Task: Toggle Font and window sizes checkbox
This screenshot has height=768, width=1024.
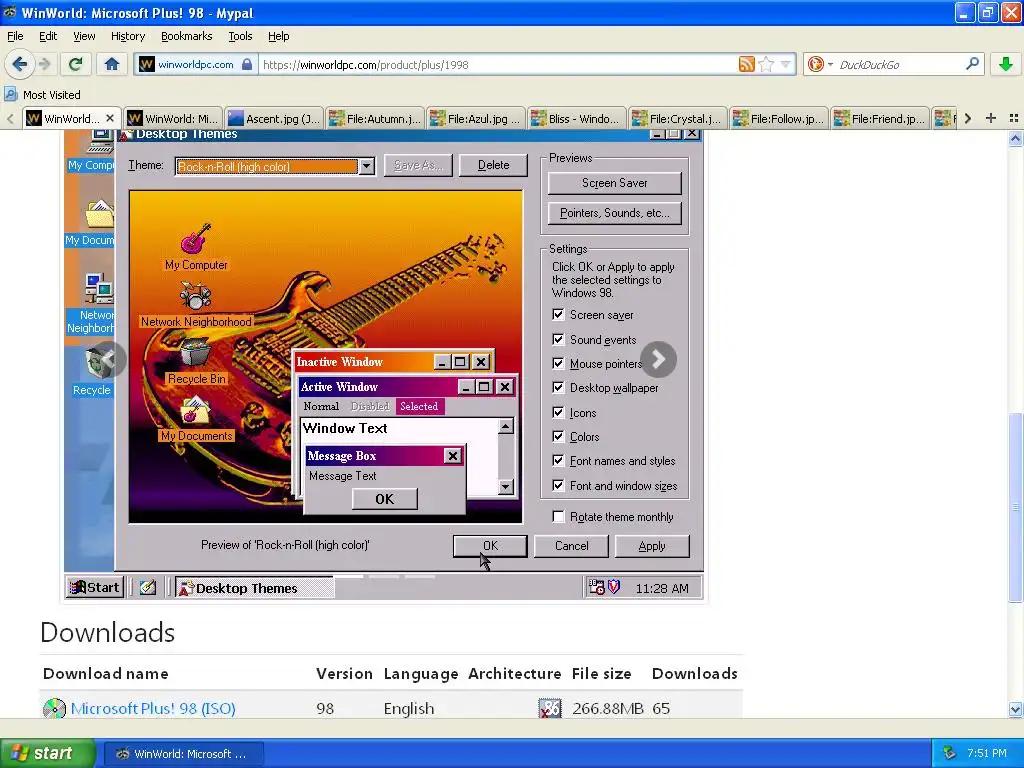Action: click(x=558, y=485)
